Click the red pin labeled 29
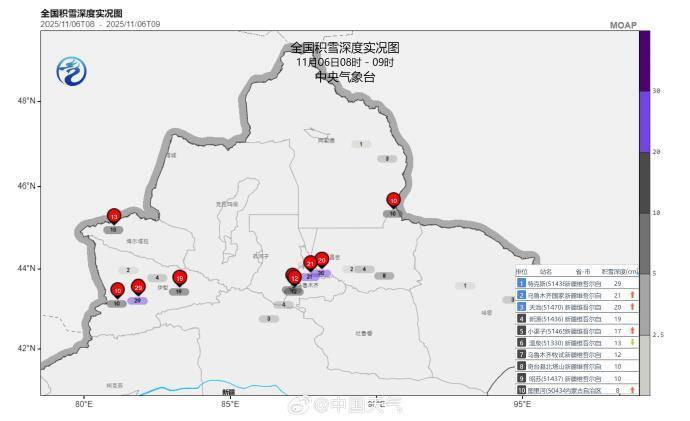690x421 pixels. (137, 288)
